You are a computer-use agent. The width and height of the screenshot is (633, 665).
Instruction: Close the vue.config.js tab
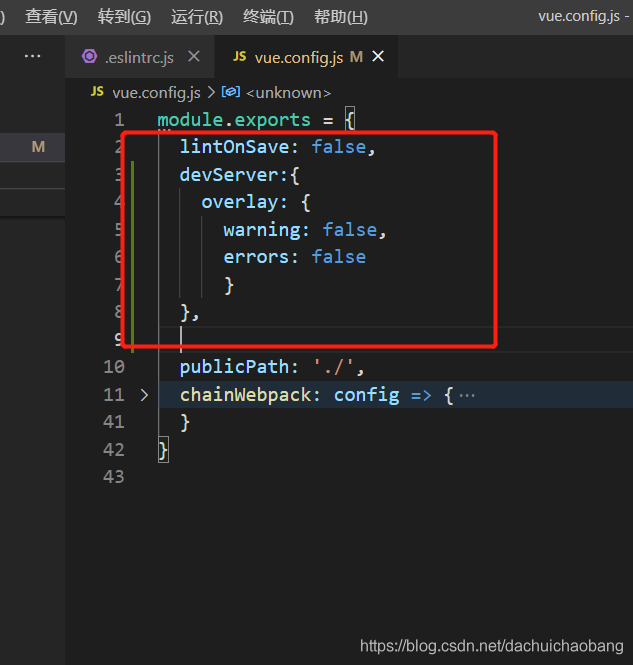point(378,56)
